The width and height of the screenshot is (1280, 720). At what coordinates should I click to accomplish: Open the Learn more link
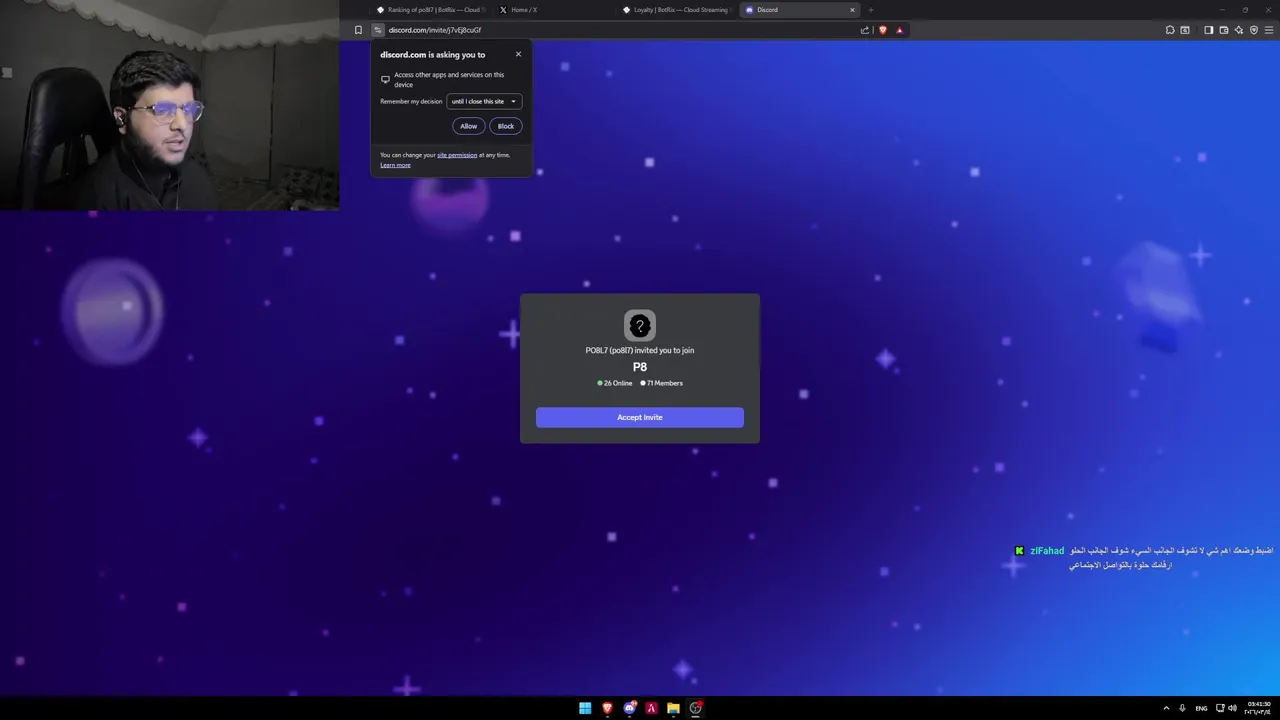pyautogui.click(x=395, y=165)
